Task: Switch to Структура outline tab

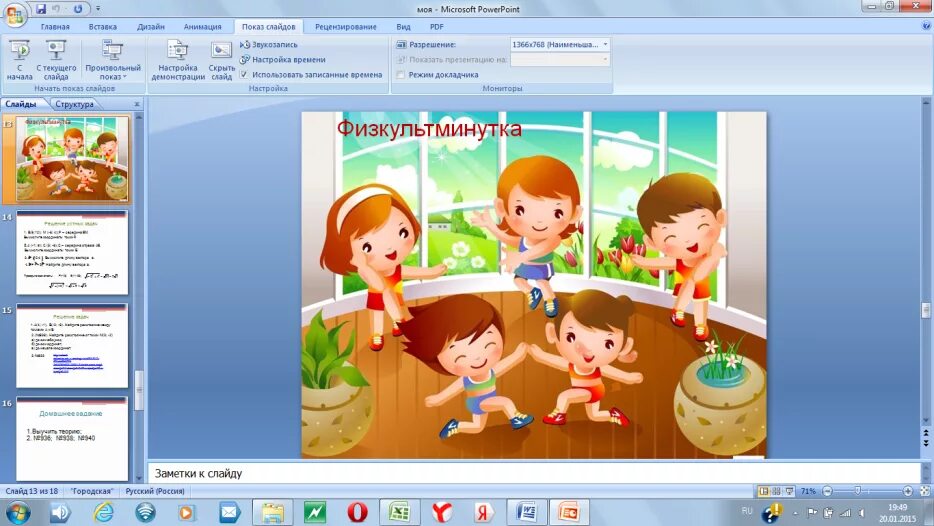Action: (x=74, y=104)
